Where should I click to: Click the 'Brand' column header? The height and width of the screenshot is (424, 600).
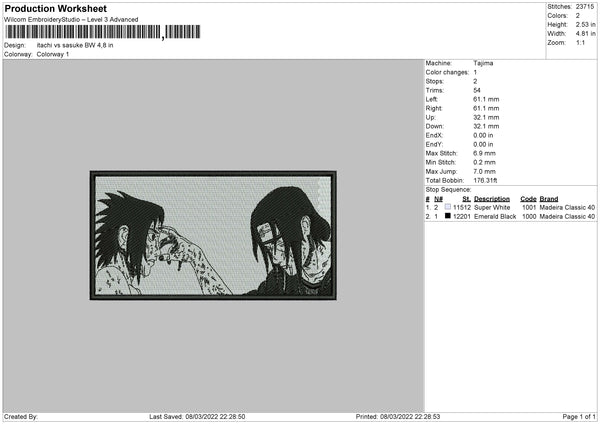point(549,199)
